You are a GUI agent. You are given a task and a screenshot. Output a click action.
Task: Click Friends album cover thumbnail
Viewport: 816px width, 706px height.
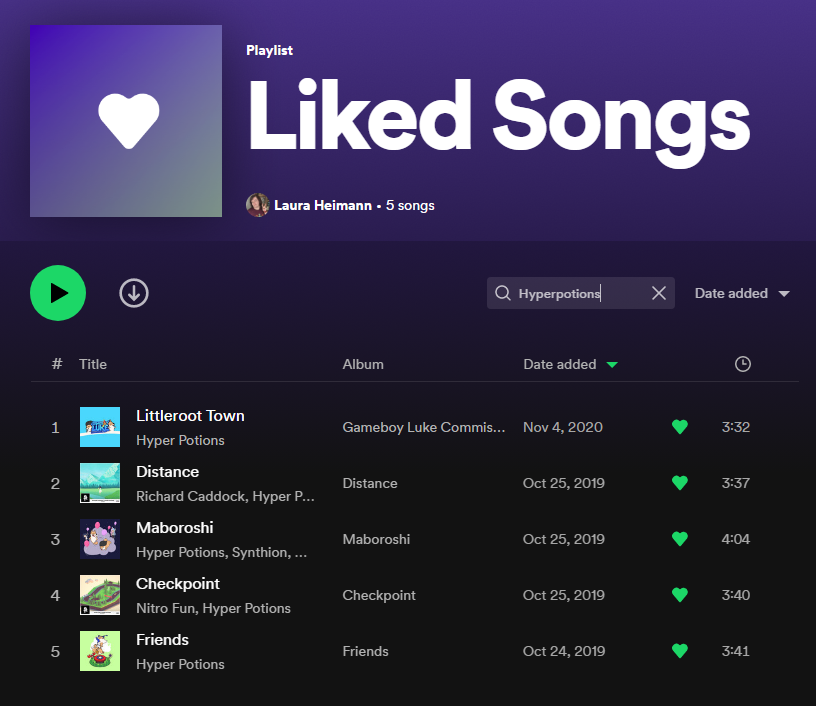(100, 651)
